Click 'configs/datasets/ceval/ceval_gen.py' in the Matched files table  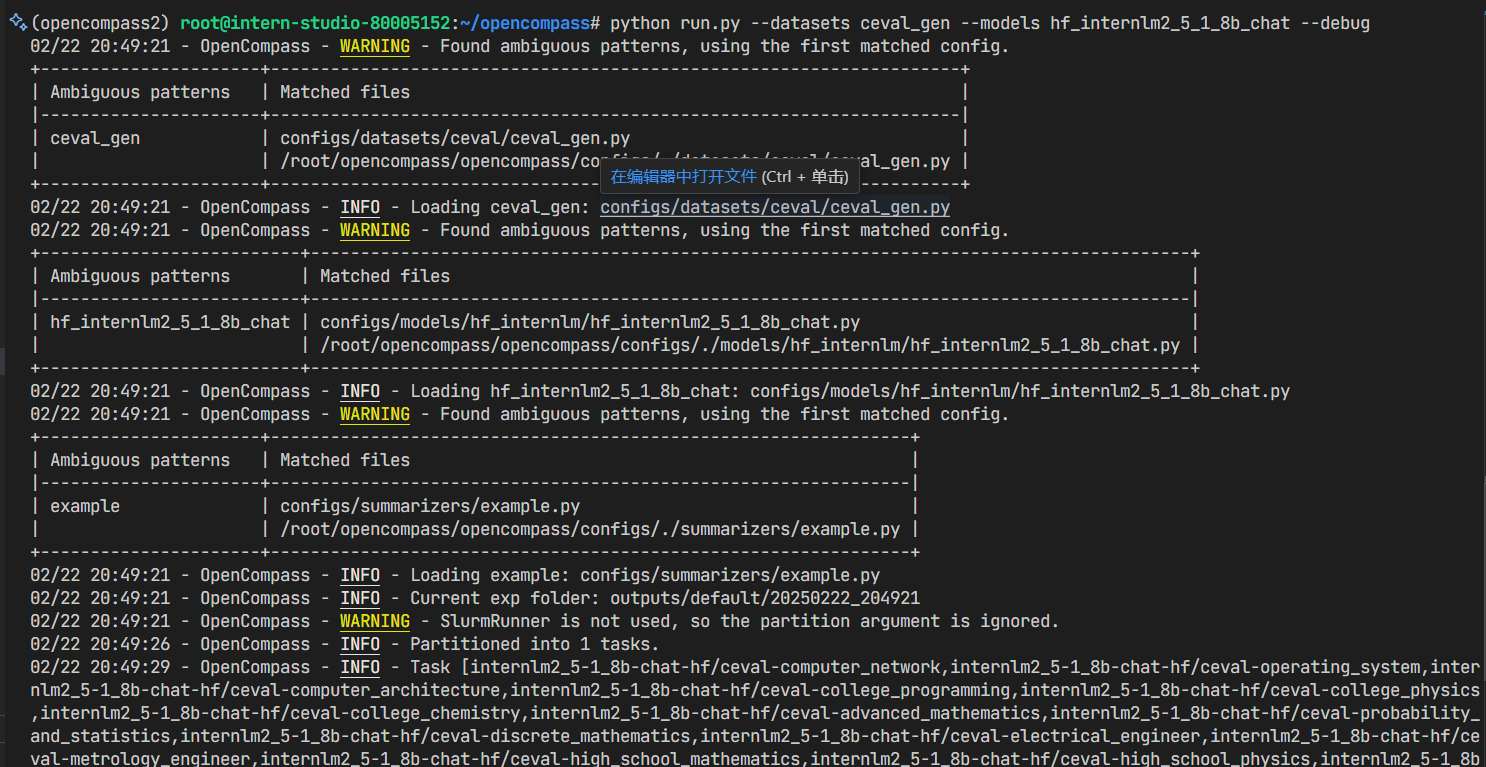click(x=455, y=139)
